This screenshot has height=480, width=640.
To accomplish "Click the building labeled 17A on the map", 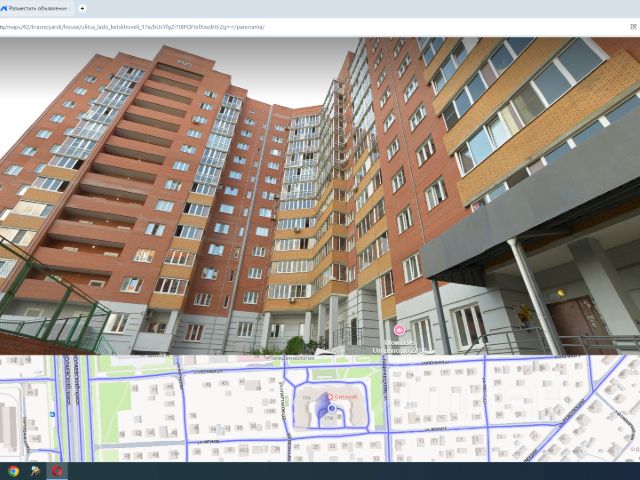I will 307,397.
